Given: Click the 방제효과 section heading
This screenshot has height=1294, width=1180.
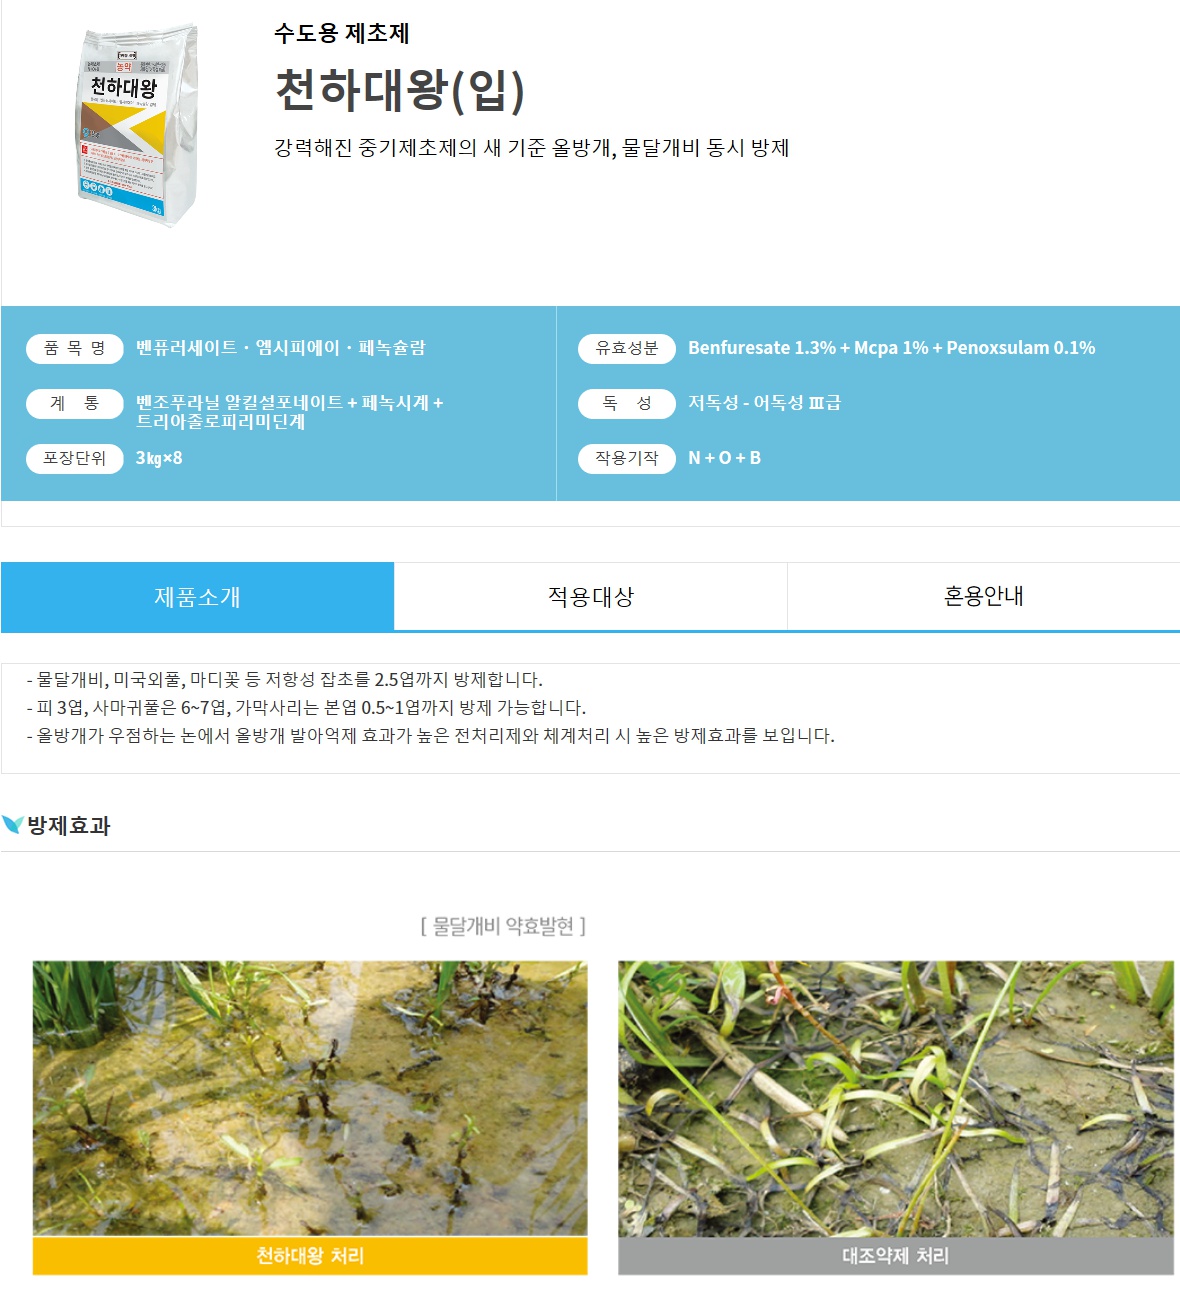Looking at the screenshot, I should coord(68,826).
